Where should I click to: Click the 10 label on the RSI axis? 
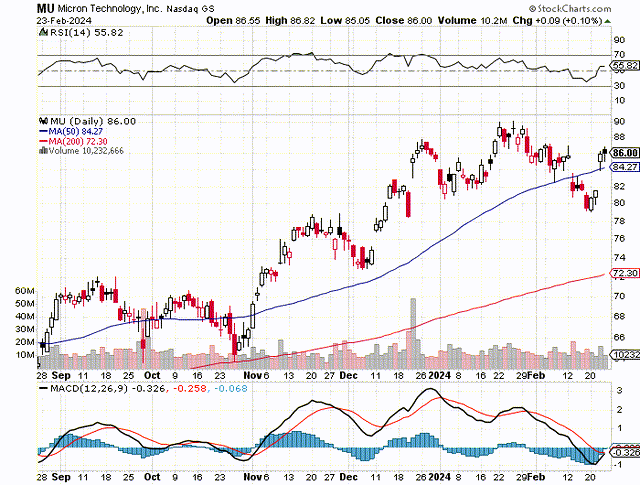[x=620, y=100]
